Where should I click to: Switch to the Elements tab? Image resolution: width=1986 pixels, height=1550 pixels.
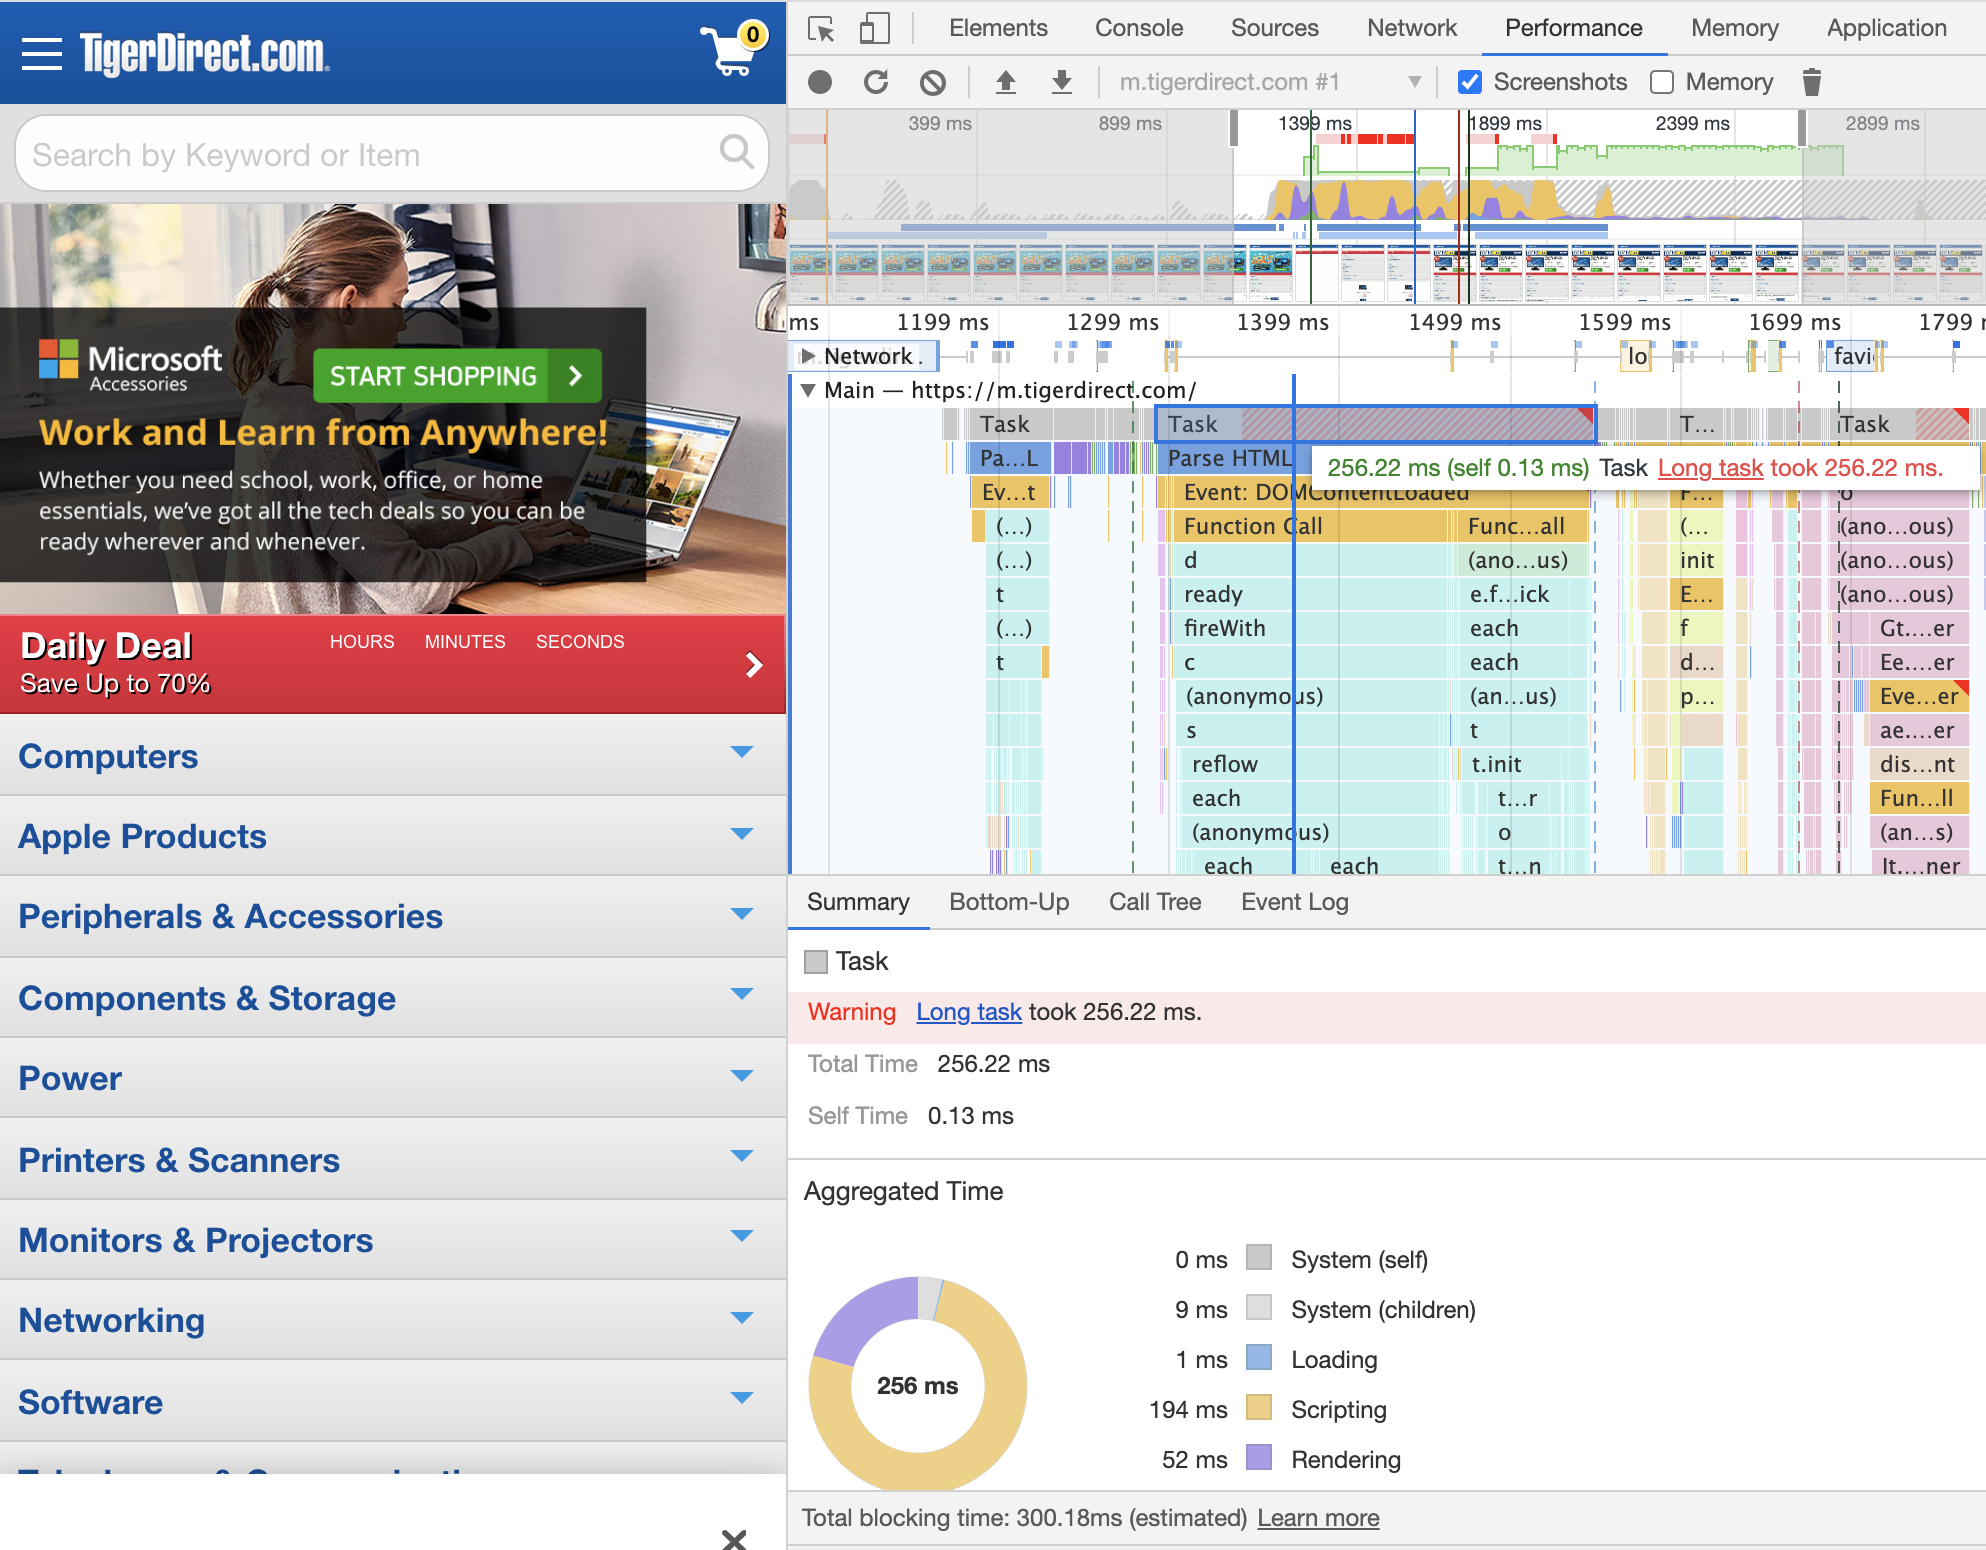tap(998, 28)
